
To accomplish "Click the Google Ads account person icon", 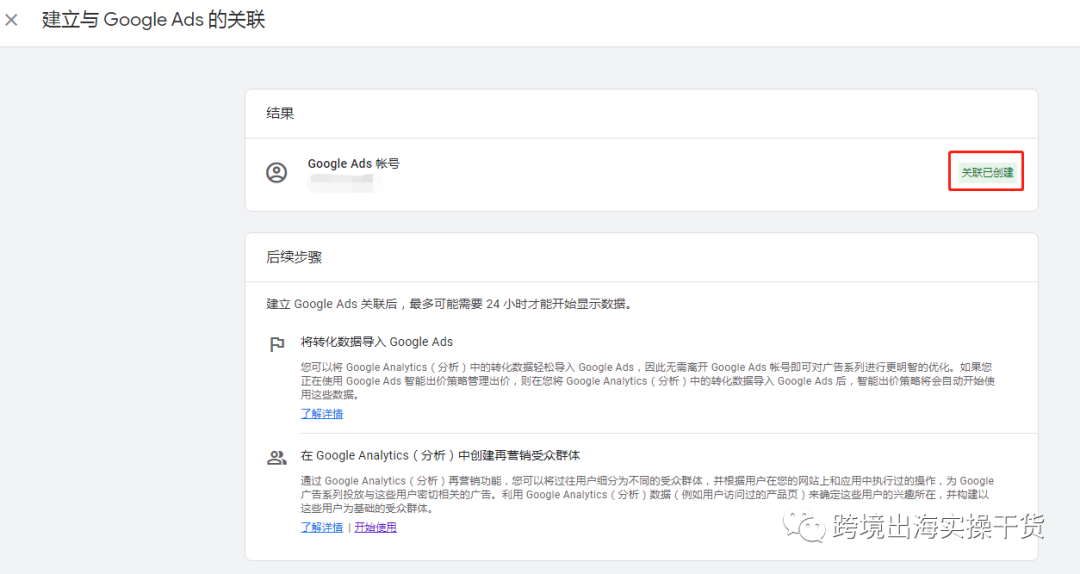I will tap(277, 172).
